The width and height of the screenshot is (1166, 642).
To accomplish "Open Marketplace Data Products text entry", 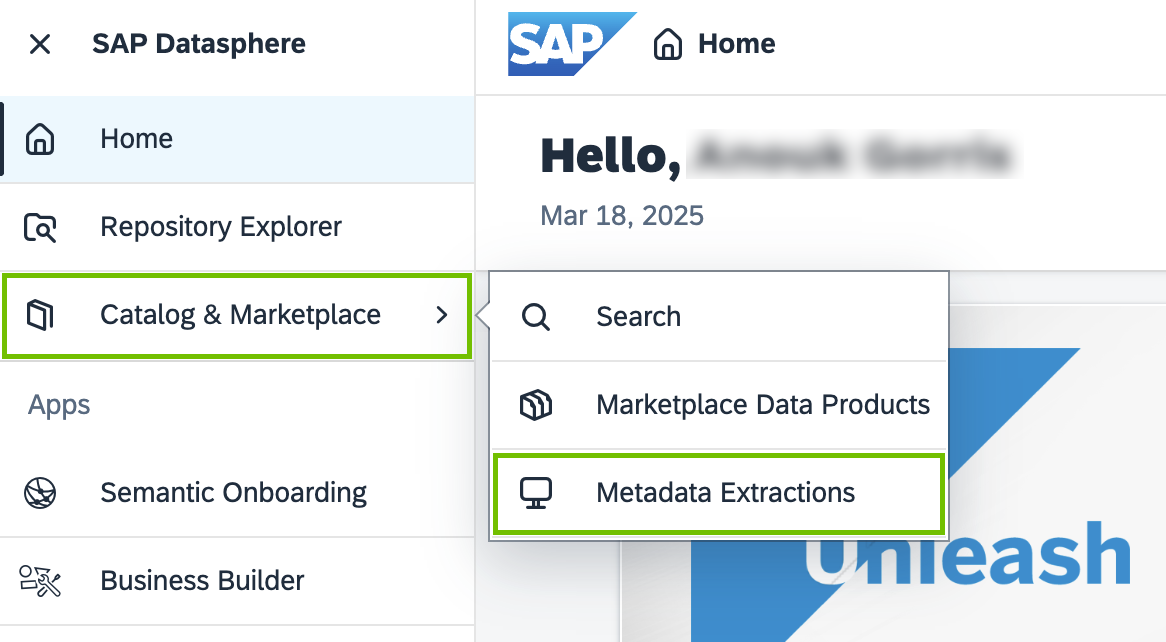I will (x=763, y=405).
